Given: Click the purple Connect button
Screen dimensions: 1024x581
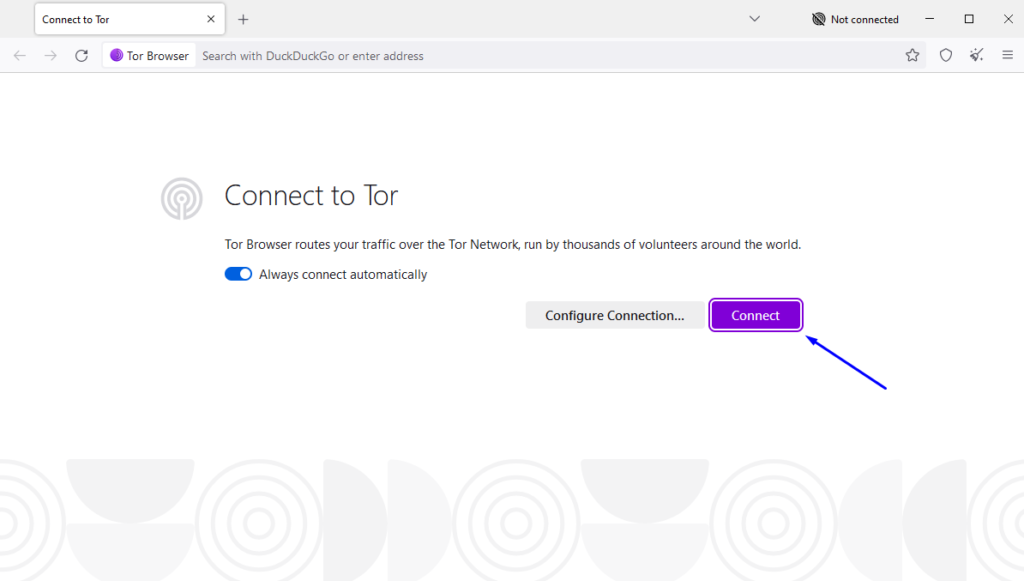Looking at the screenshot, I should coord(756,315).
